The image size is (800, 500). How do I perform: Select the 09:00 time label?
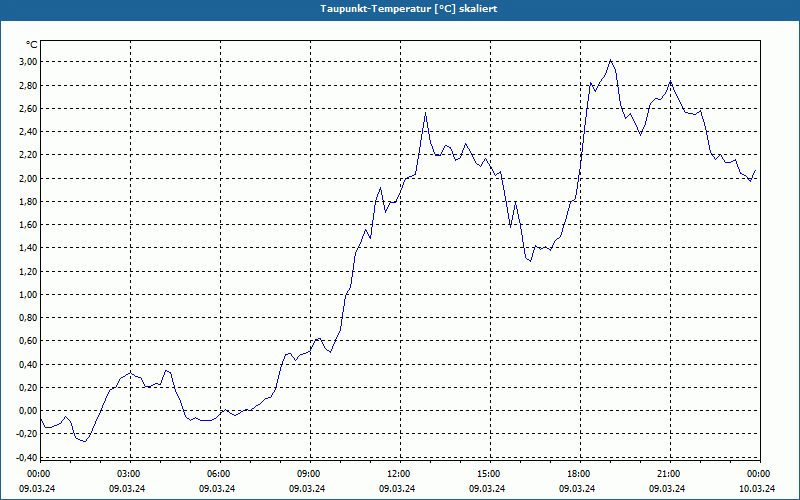pyautogui.click(x=310, y=474)
